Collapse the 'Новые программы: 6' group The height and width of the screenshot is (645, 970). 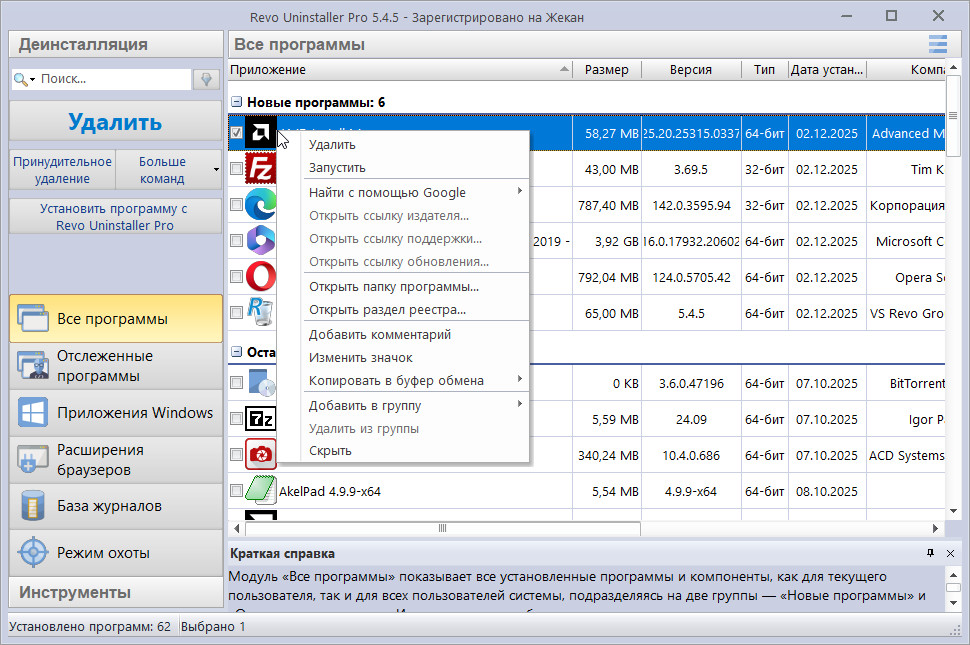click(237, 102)
